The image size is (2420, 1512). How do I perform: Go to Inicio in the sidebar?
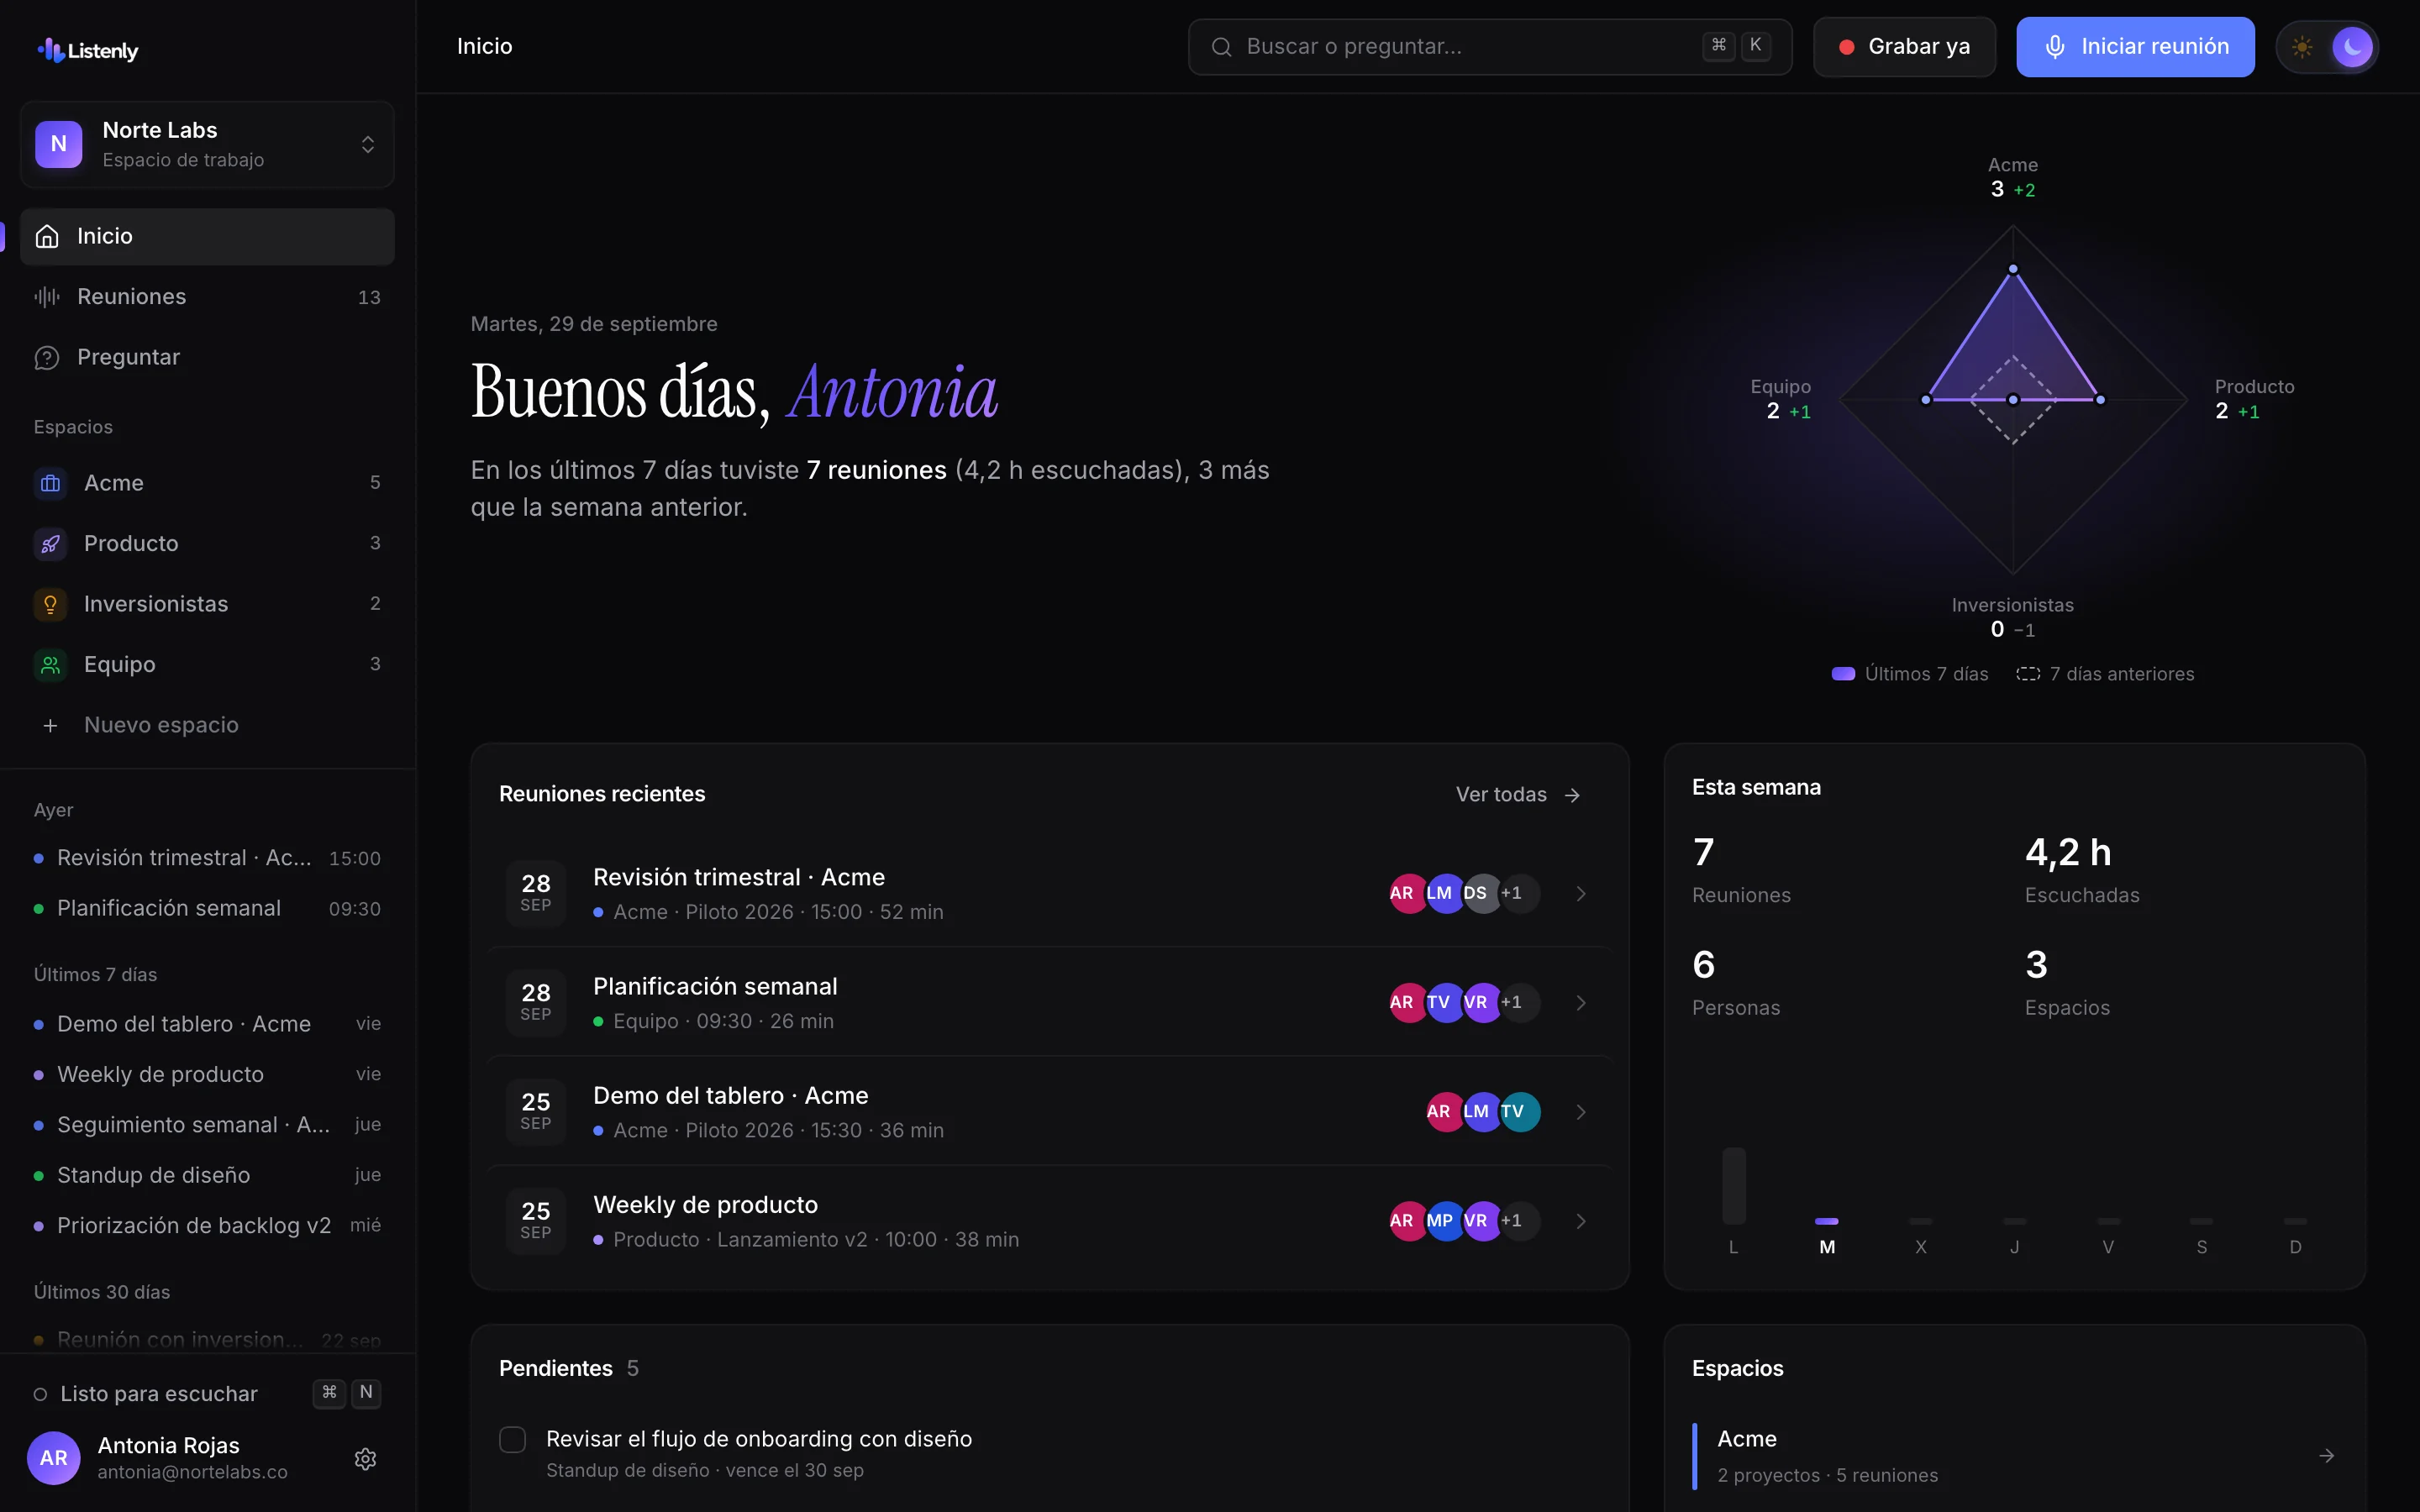(207, 236)
